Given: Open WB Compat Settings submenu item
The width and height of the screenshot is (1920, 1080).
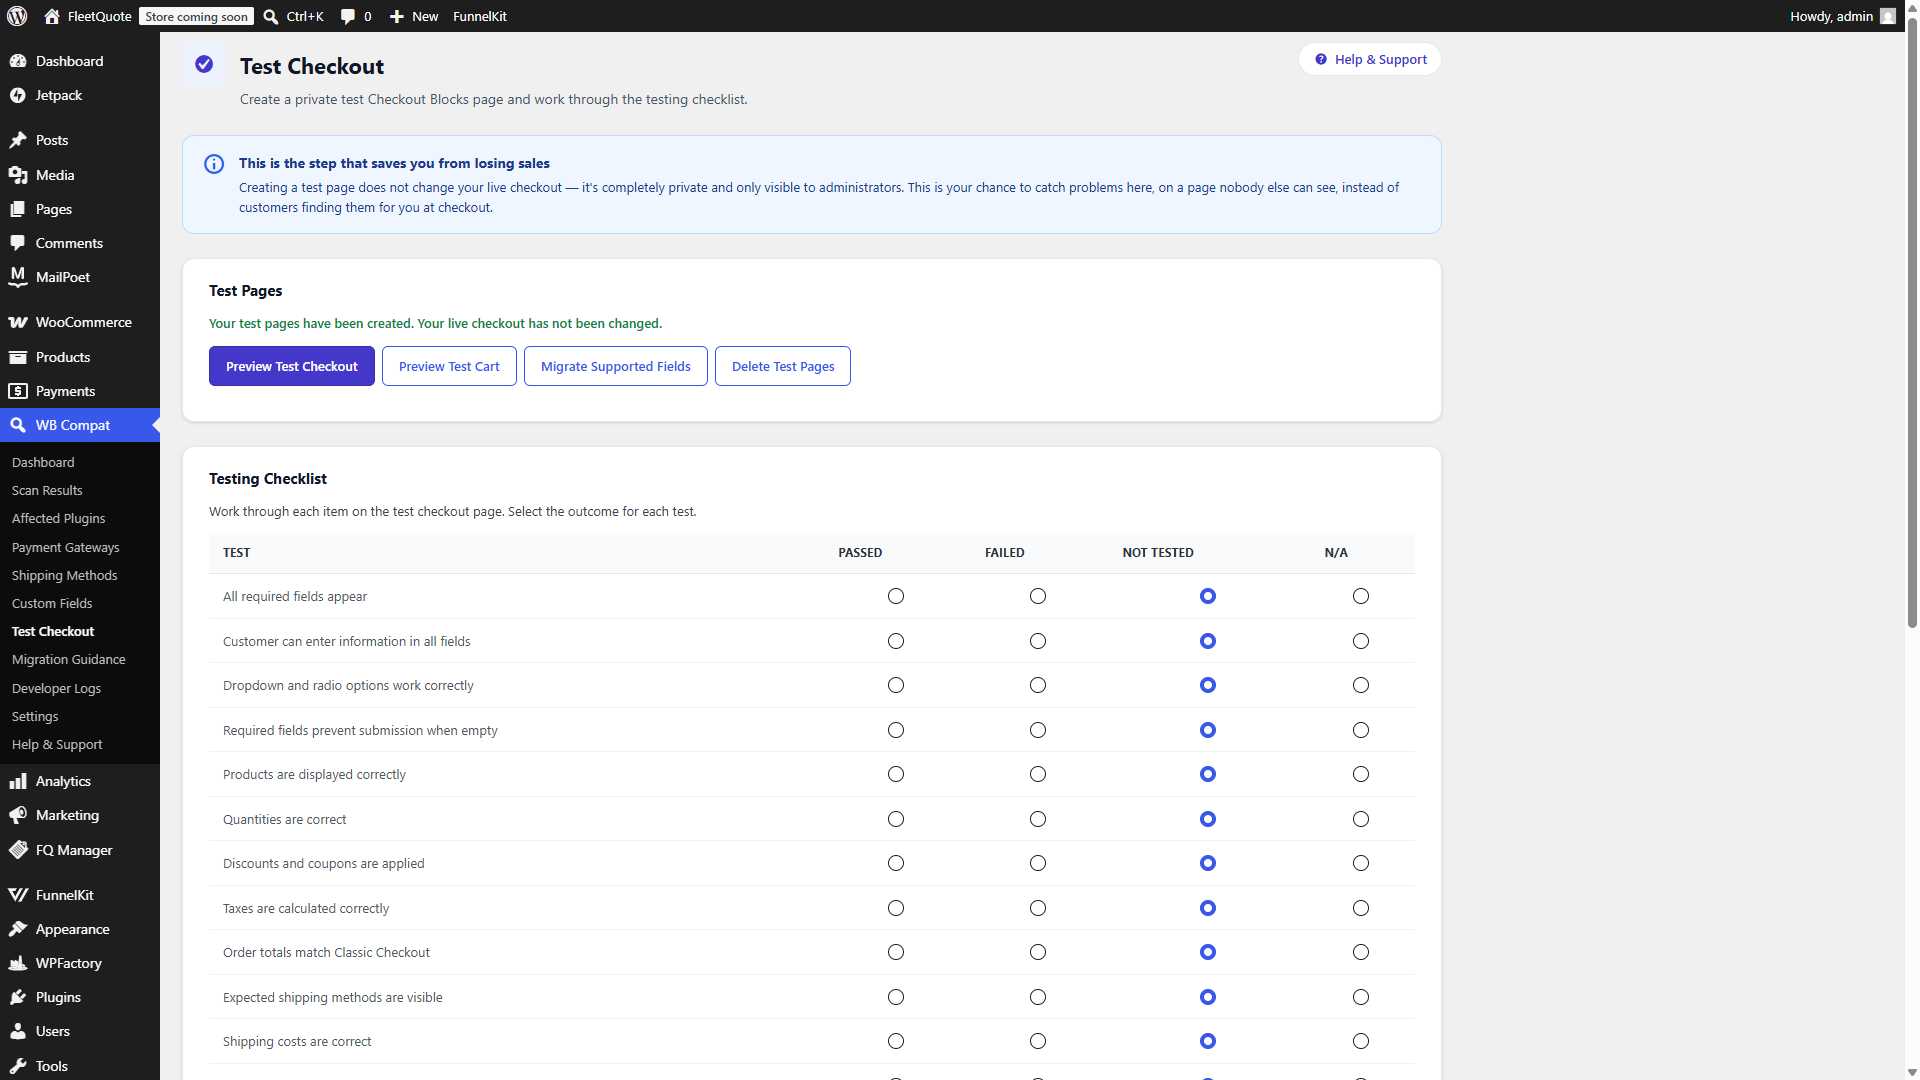Looking at the screenshot, I should click(x=35, y=716).
